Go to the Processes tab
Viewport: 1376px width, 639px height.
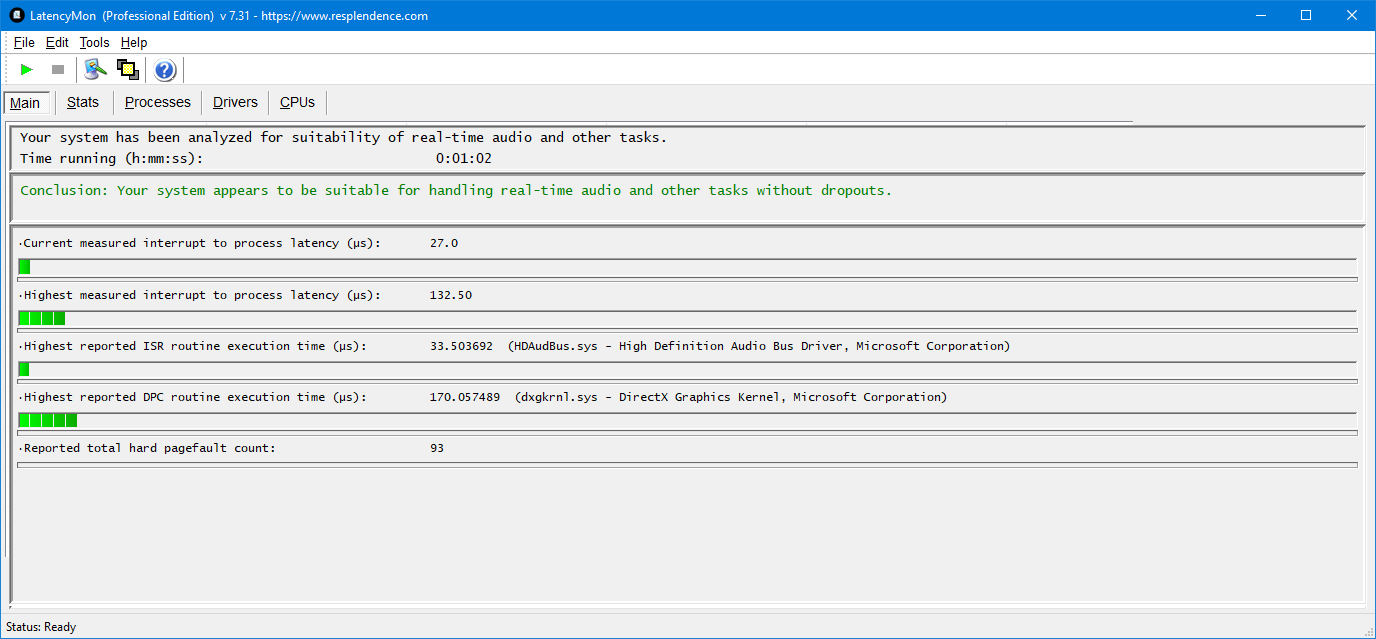click(x=157, y=102)
